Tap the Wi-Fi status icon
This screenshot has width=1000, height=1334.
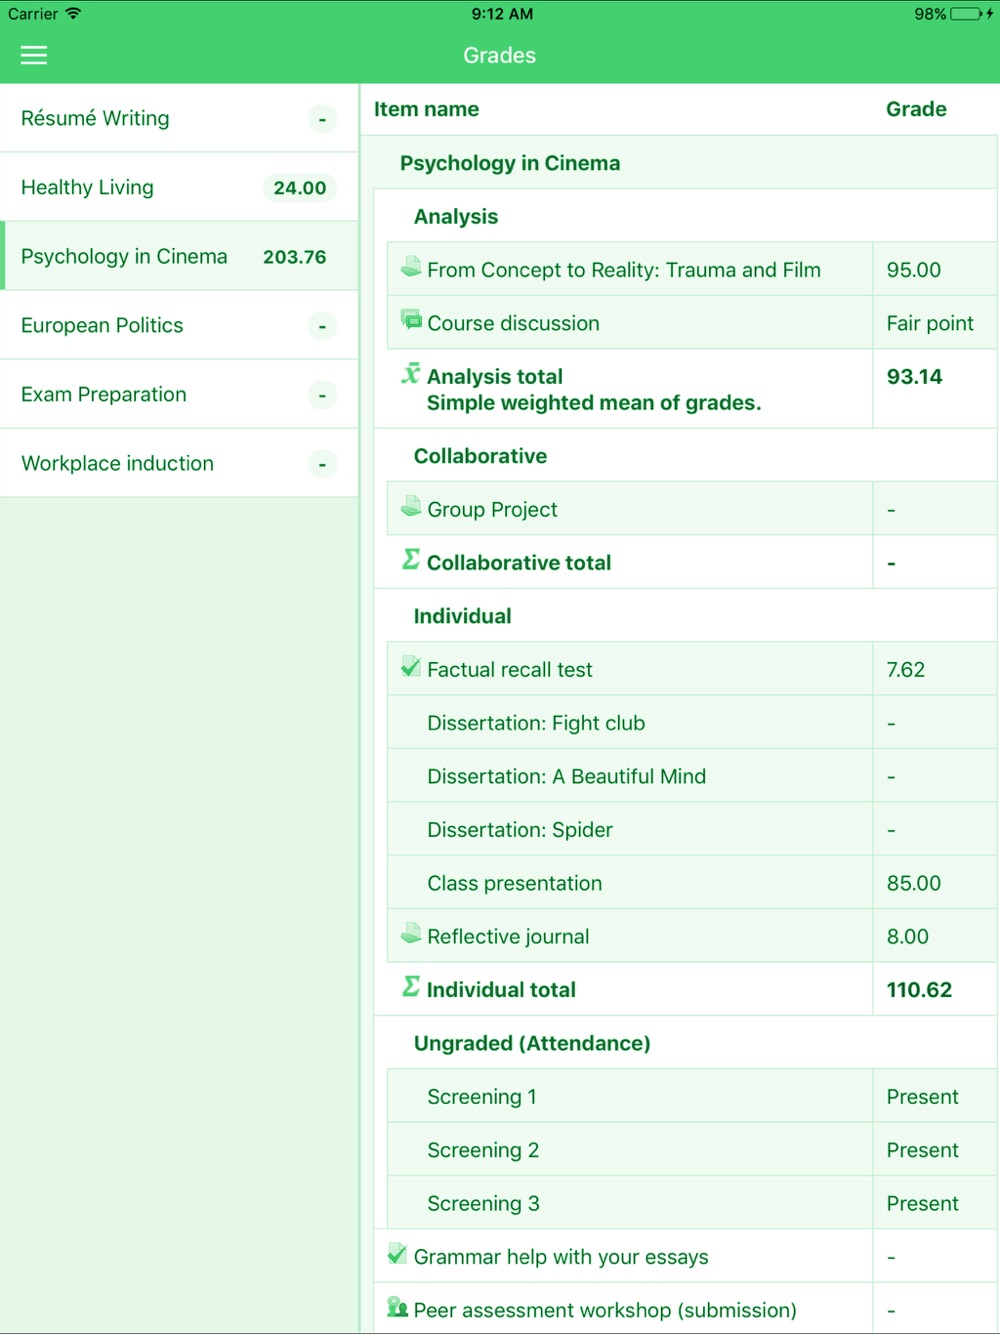pyautogui.click(x=73, y=13)
